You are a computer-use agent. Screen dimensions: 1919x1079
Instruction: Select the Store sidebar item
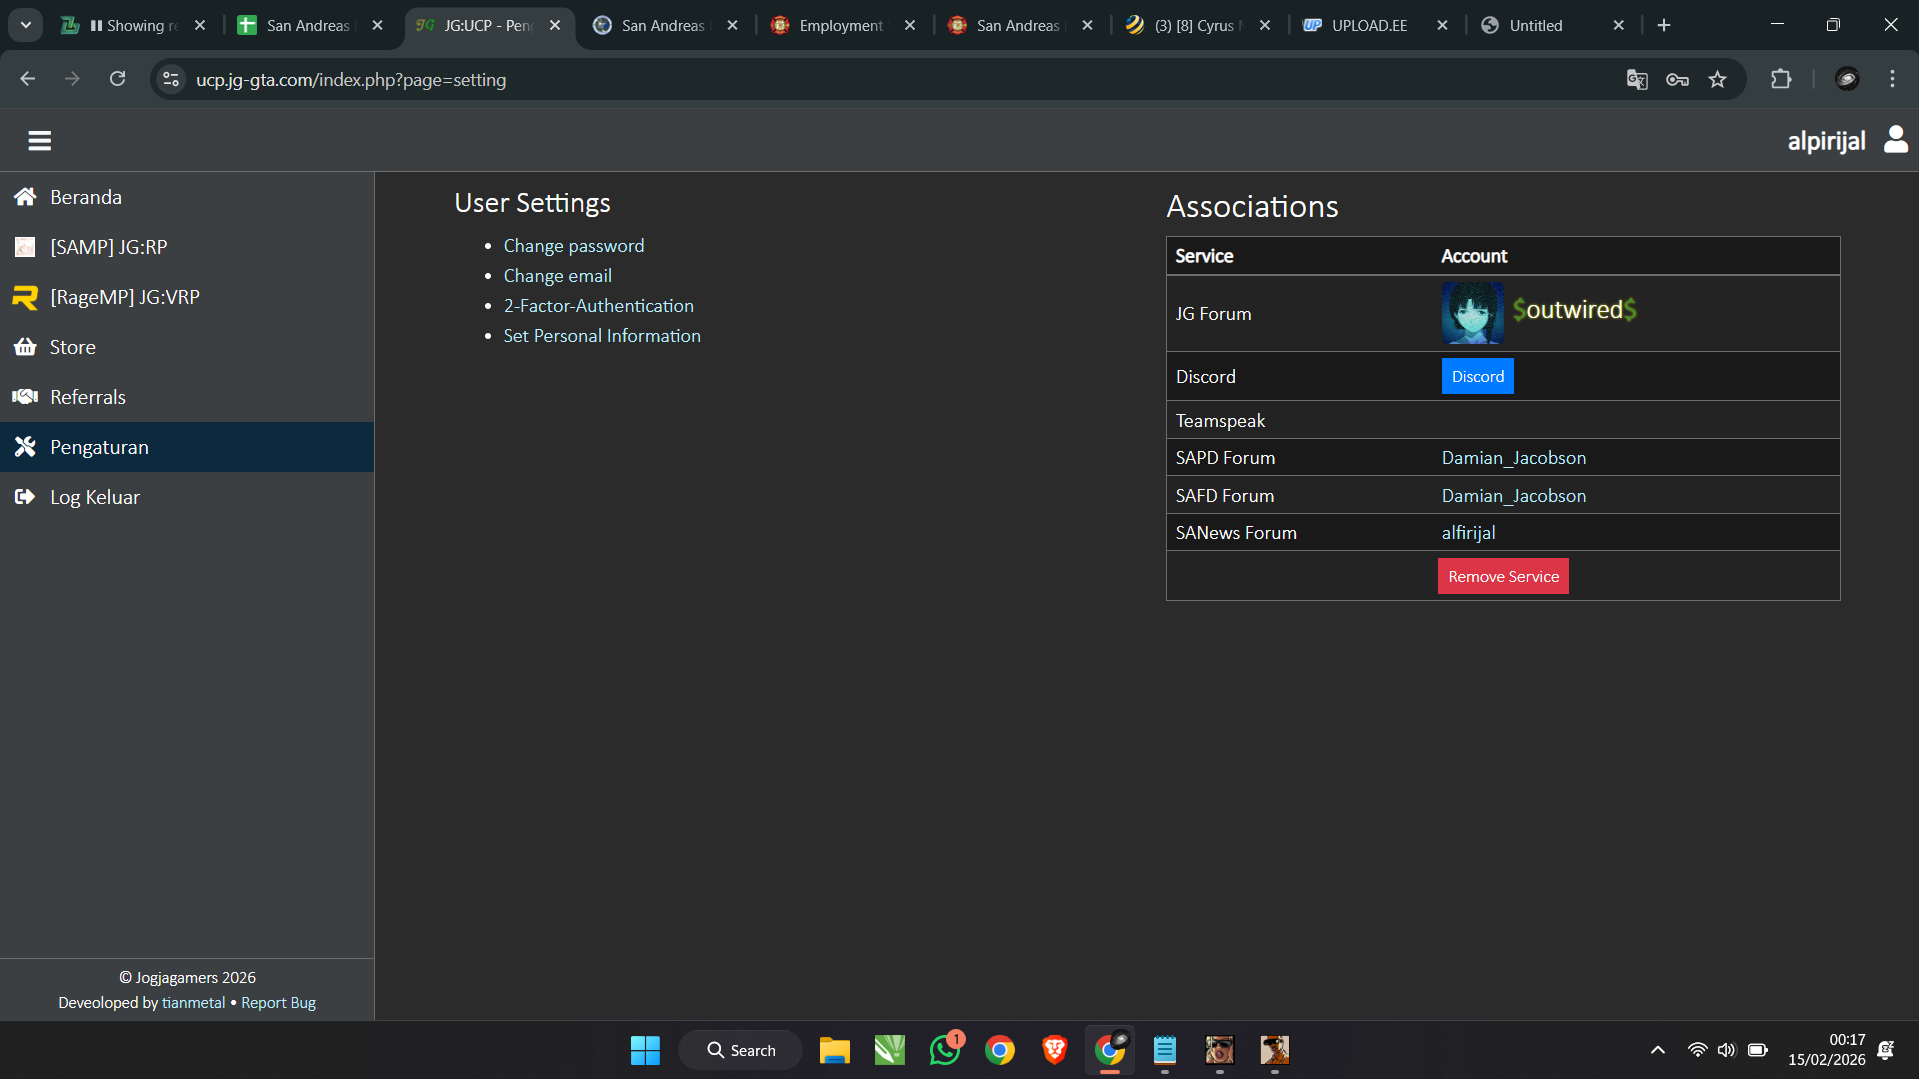73,347
